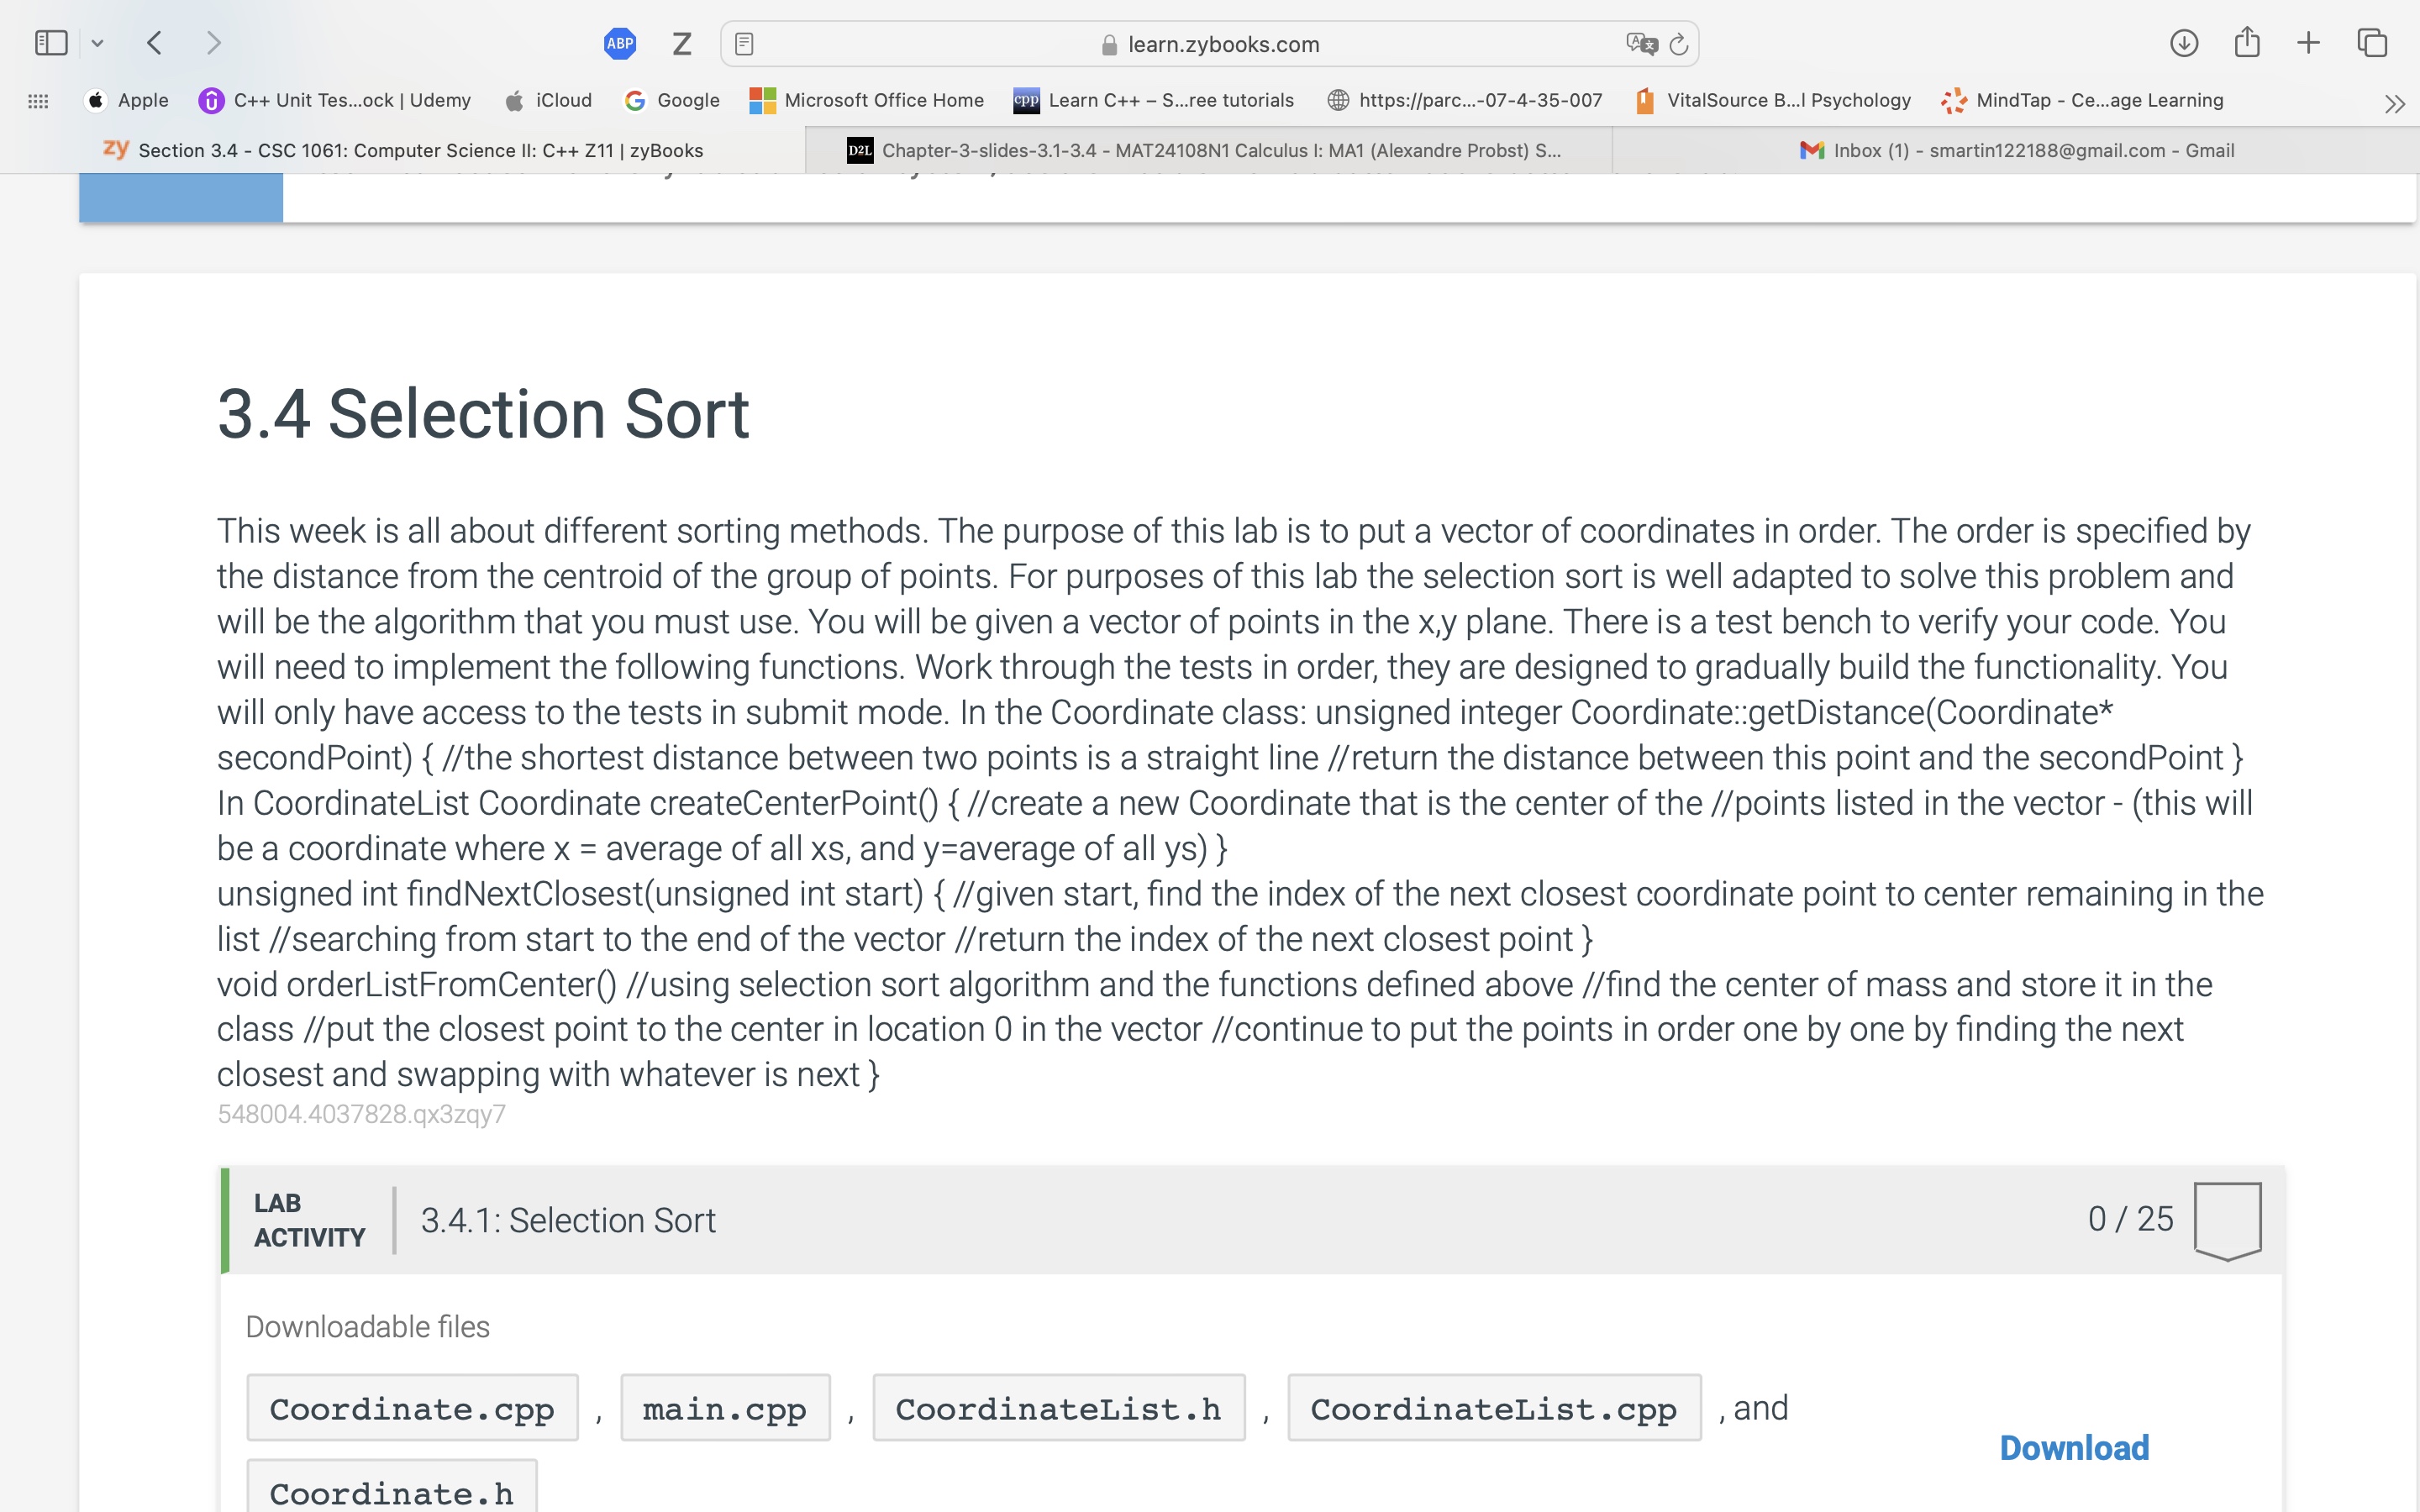2420x1512 pixels.
Task: Open the sidebar dropdown chevron
Action: pyautogui.click(x=97, y=43)
